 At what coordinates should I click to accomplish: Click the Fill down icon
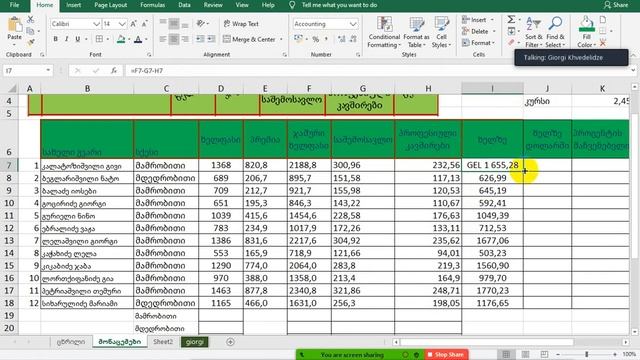[511, 31]
